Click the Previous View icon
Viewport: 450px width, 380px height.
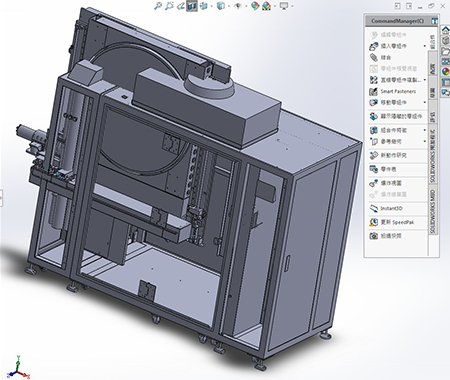(181, 6)
